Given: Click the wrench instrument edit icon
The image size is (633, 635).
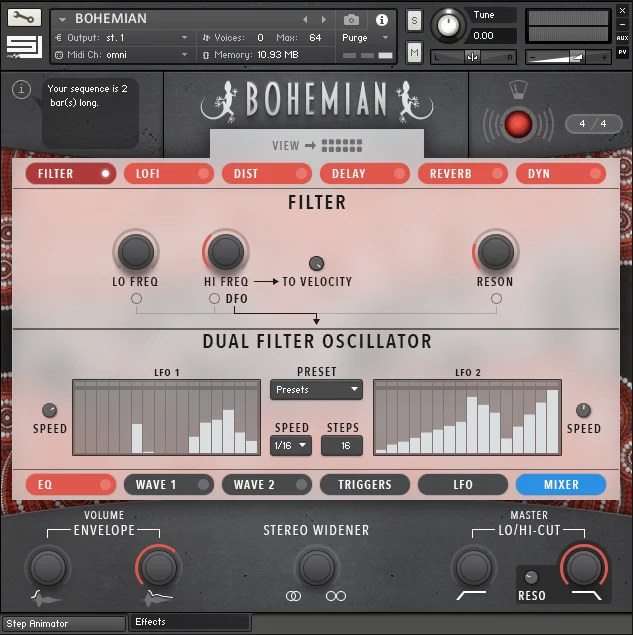Looking at the screenshot, I should [24, 17].
